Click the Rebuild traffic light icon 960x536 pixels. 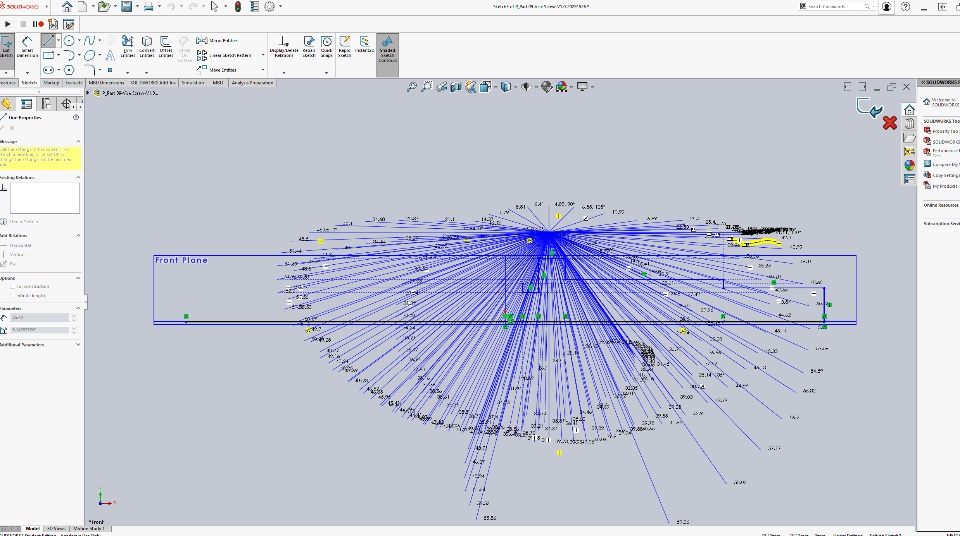pos(238,7)
